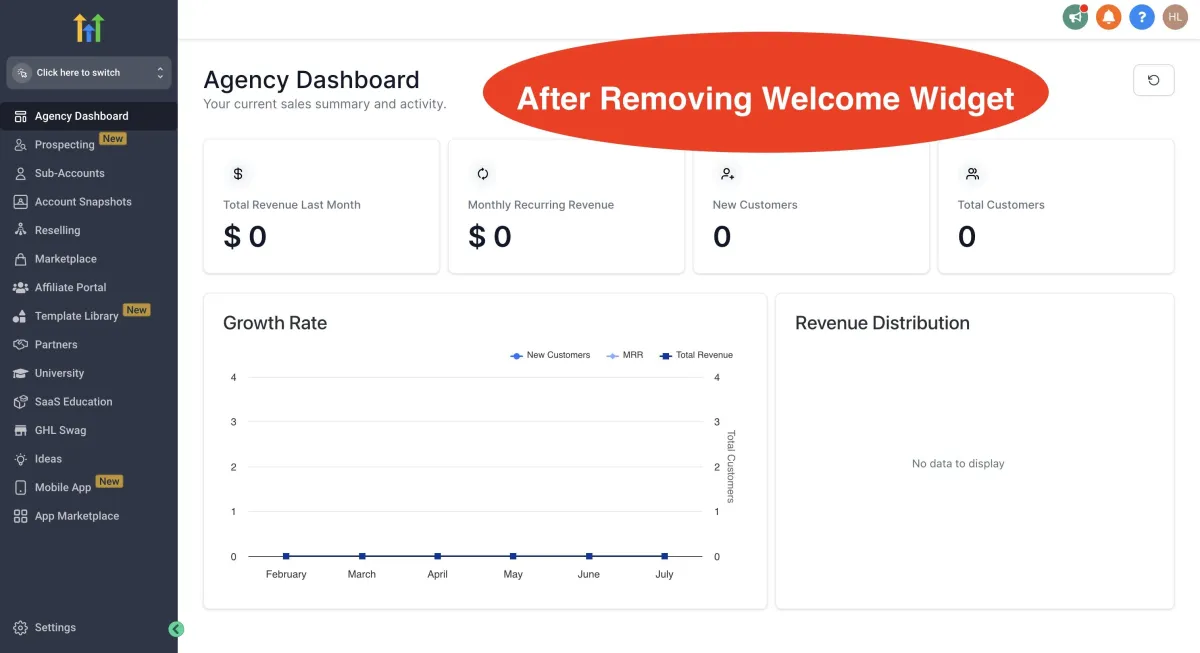The height and width of the screenshot is (653, 1200).
Task: Click the SaaS Education icon
Action: point(20,402)
